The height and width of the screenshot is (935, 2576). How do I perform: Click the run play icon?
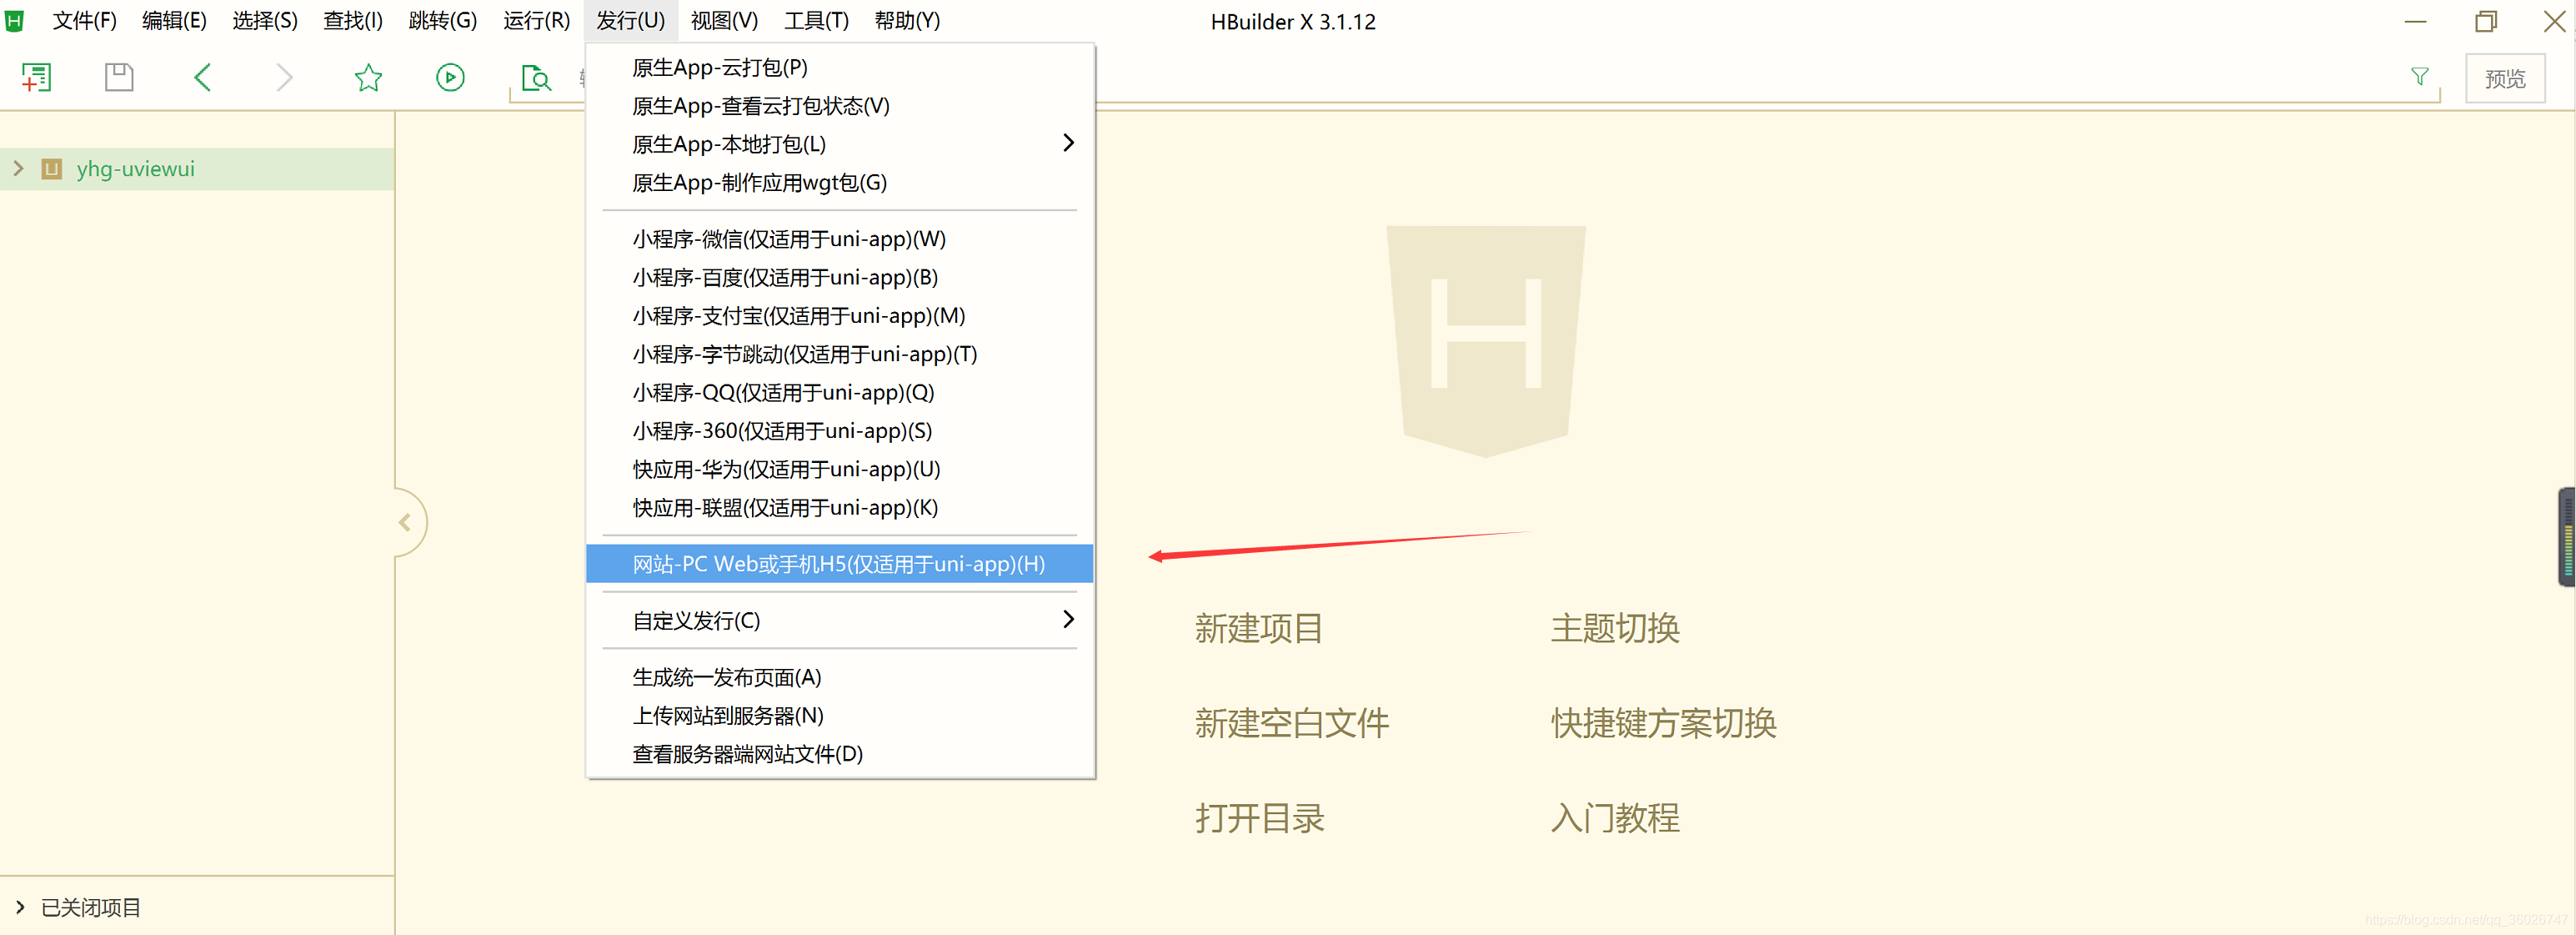(450, 78)
